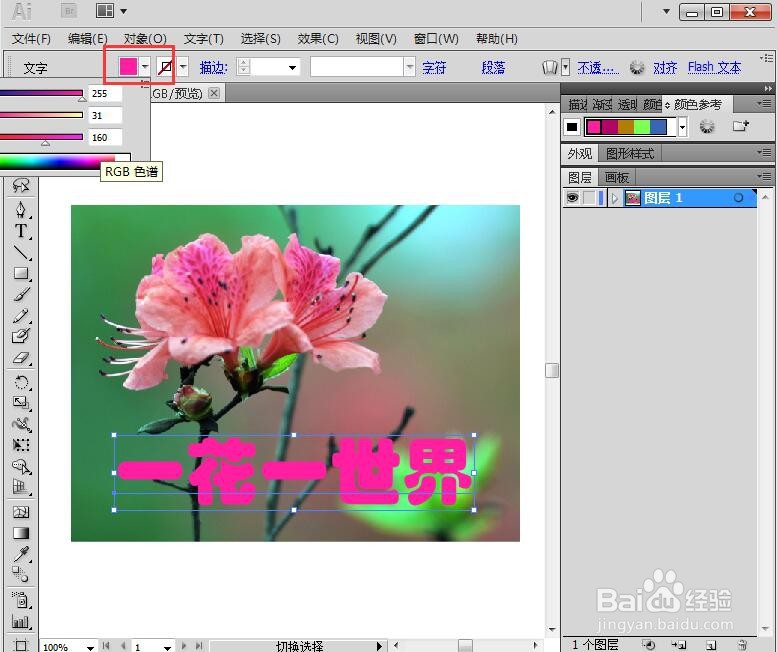This screenshot has width=778, height=652.
Task: Switch to 图形样式 tab
Action: tap(630, 153)
